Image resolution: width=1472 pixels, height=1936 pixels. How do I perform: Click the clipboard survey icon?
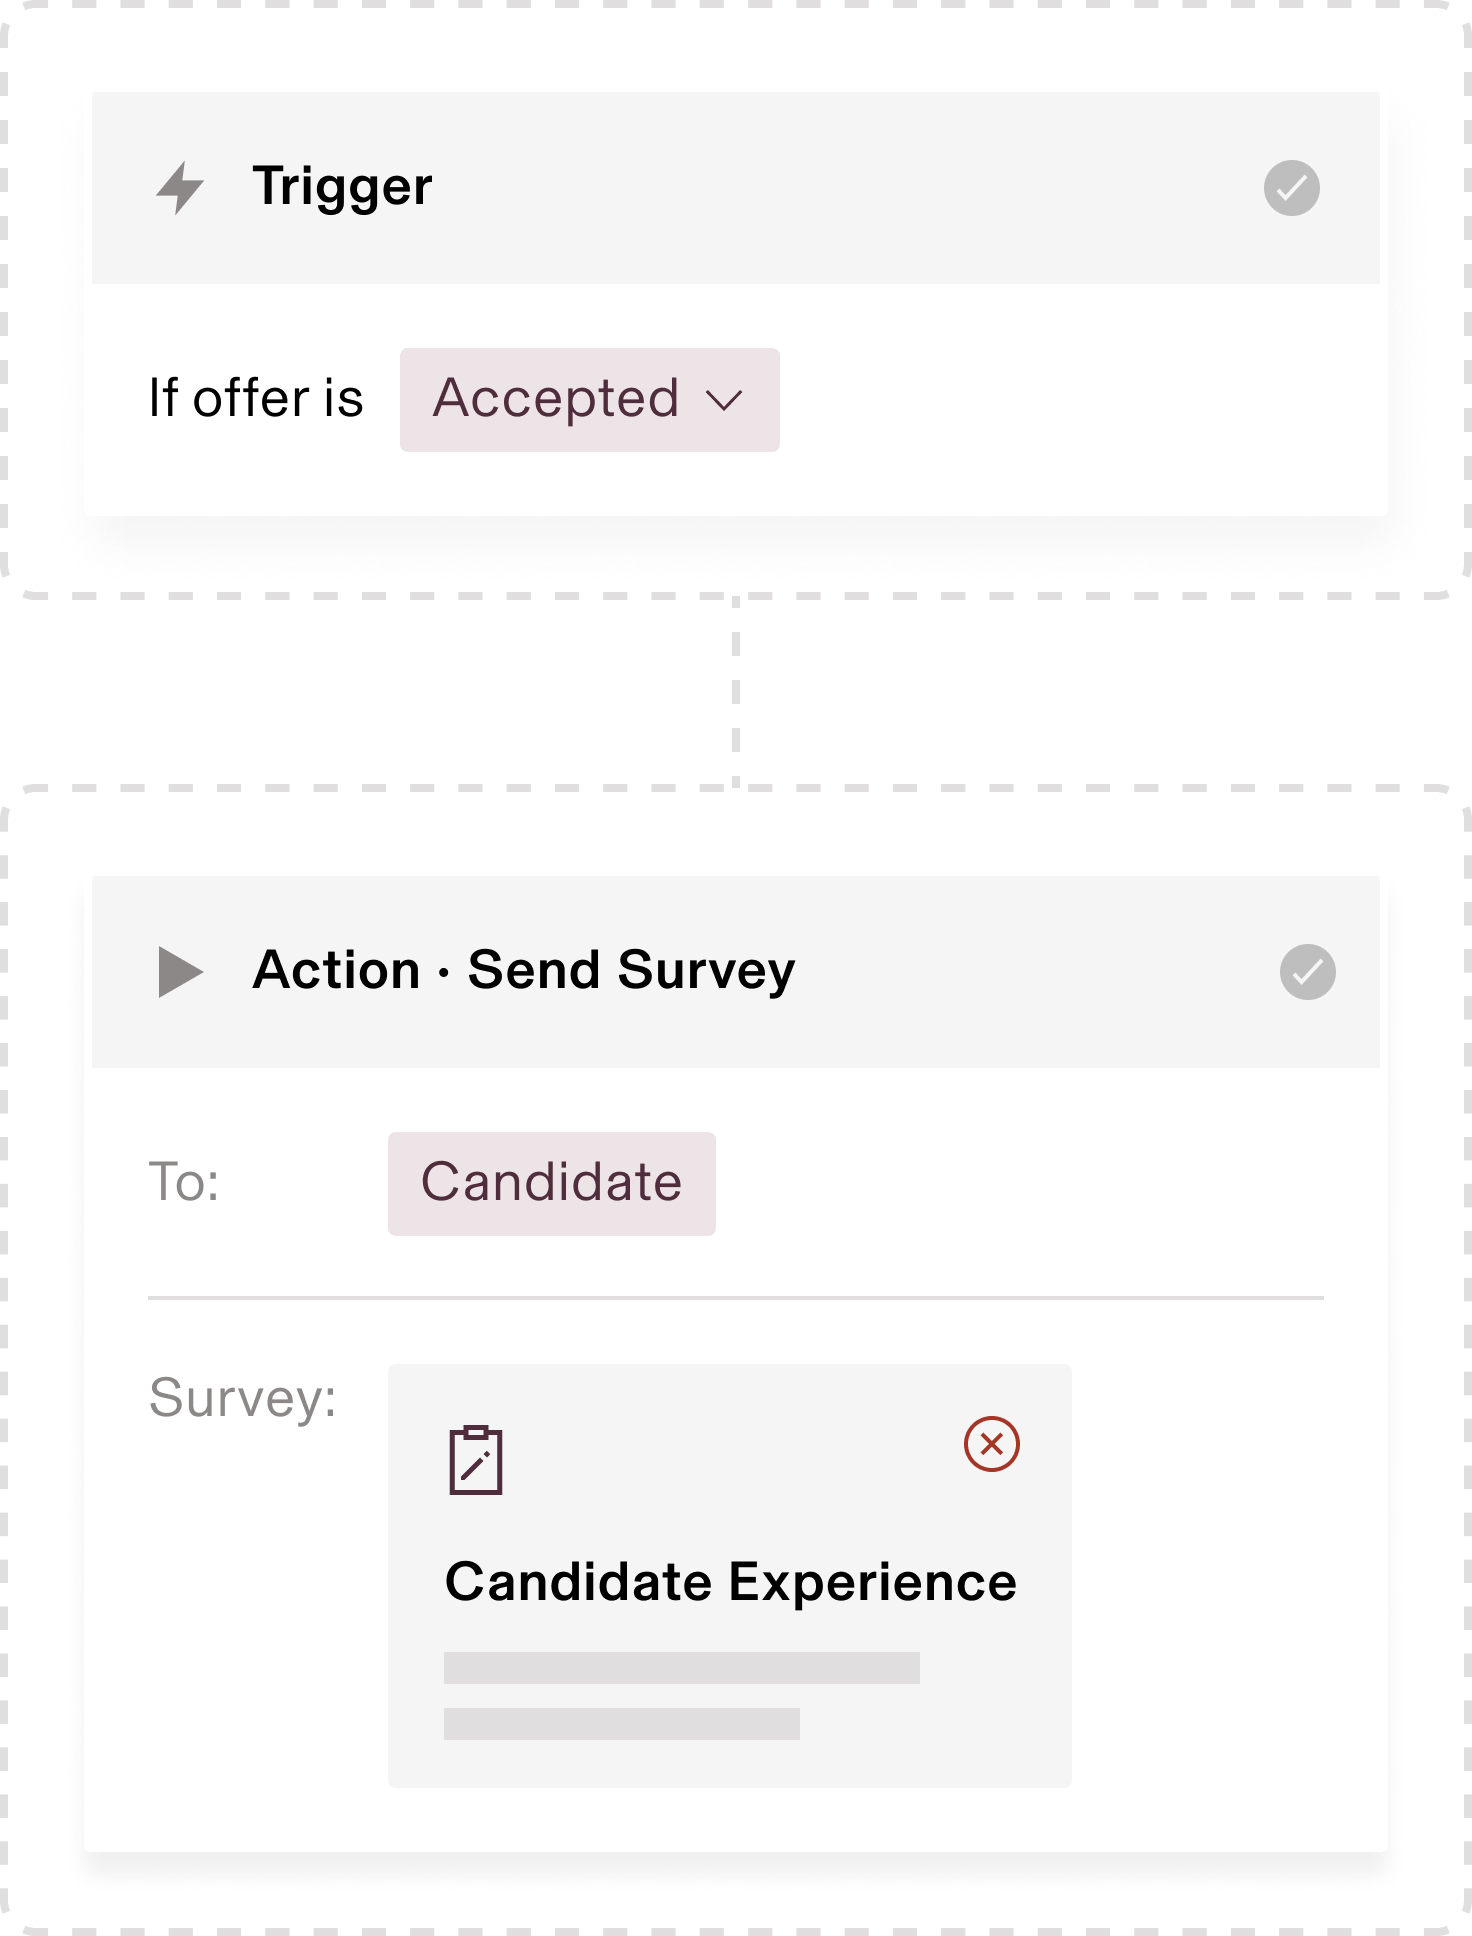click(475, 1460)
